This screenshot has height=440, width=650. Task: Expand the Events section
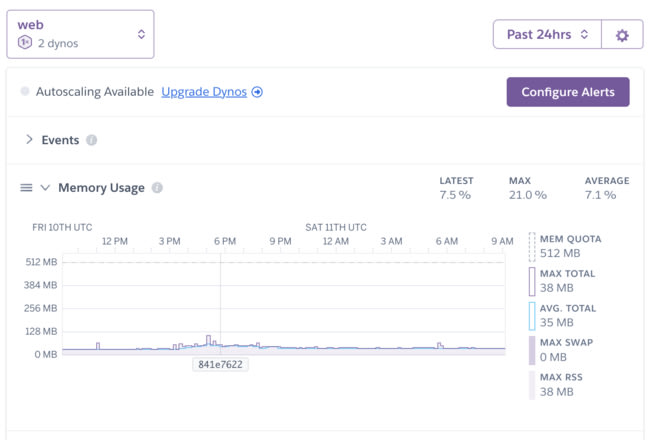click(x=29, y=140)
